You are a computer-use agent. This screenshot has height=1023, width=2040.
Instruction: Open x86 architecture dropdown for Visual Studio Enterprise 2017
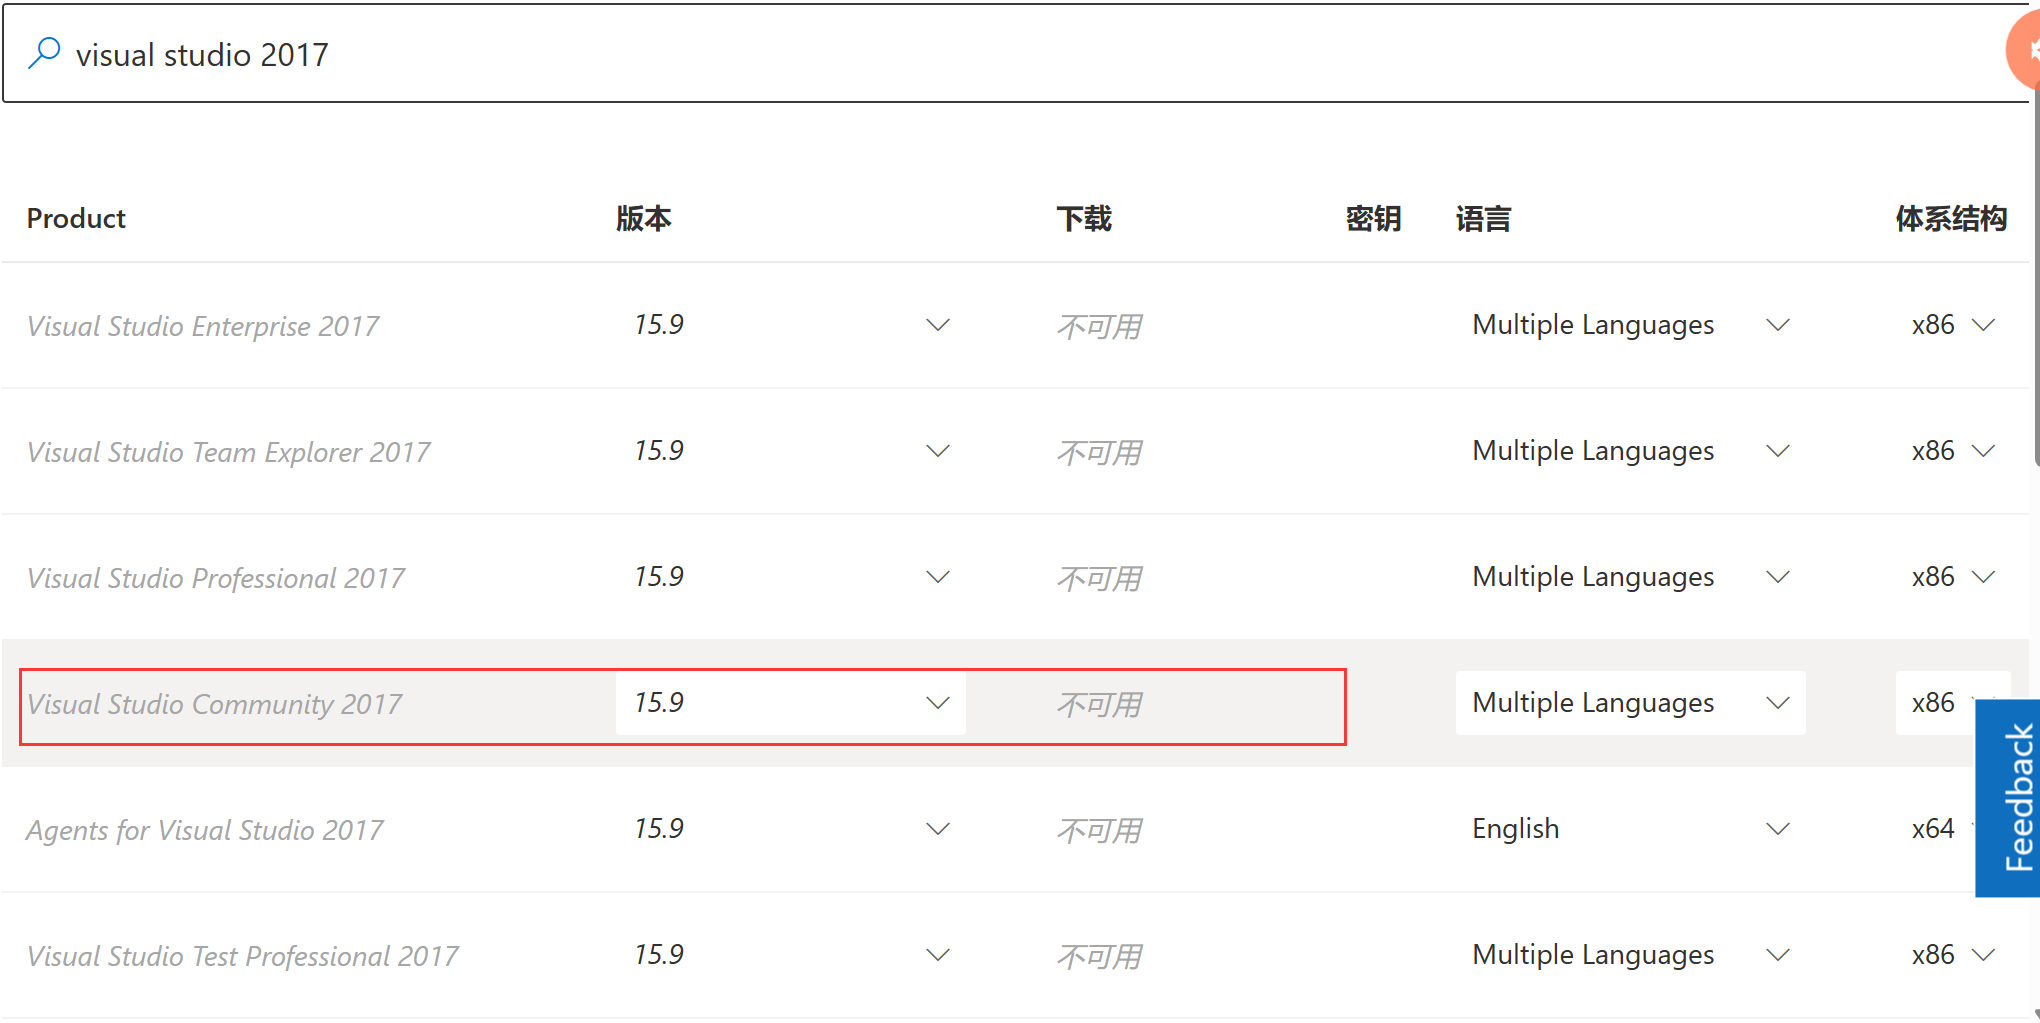click(x=1953, y=325)
